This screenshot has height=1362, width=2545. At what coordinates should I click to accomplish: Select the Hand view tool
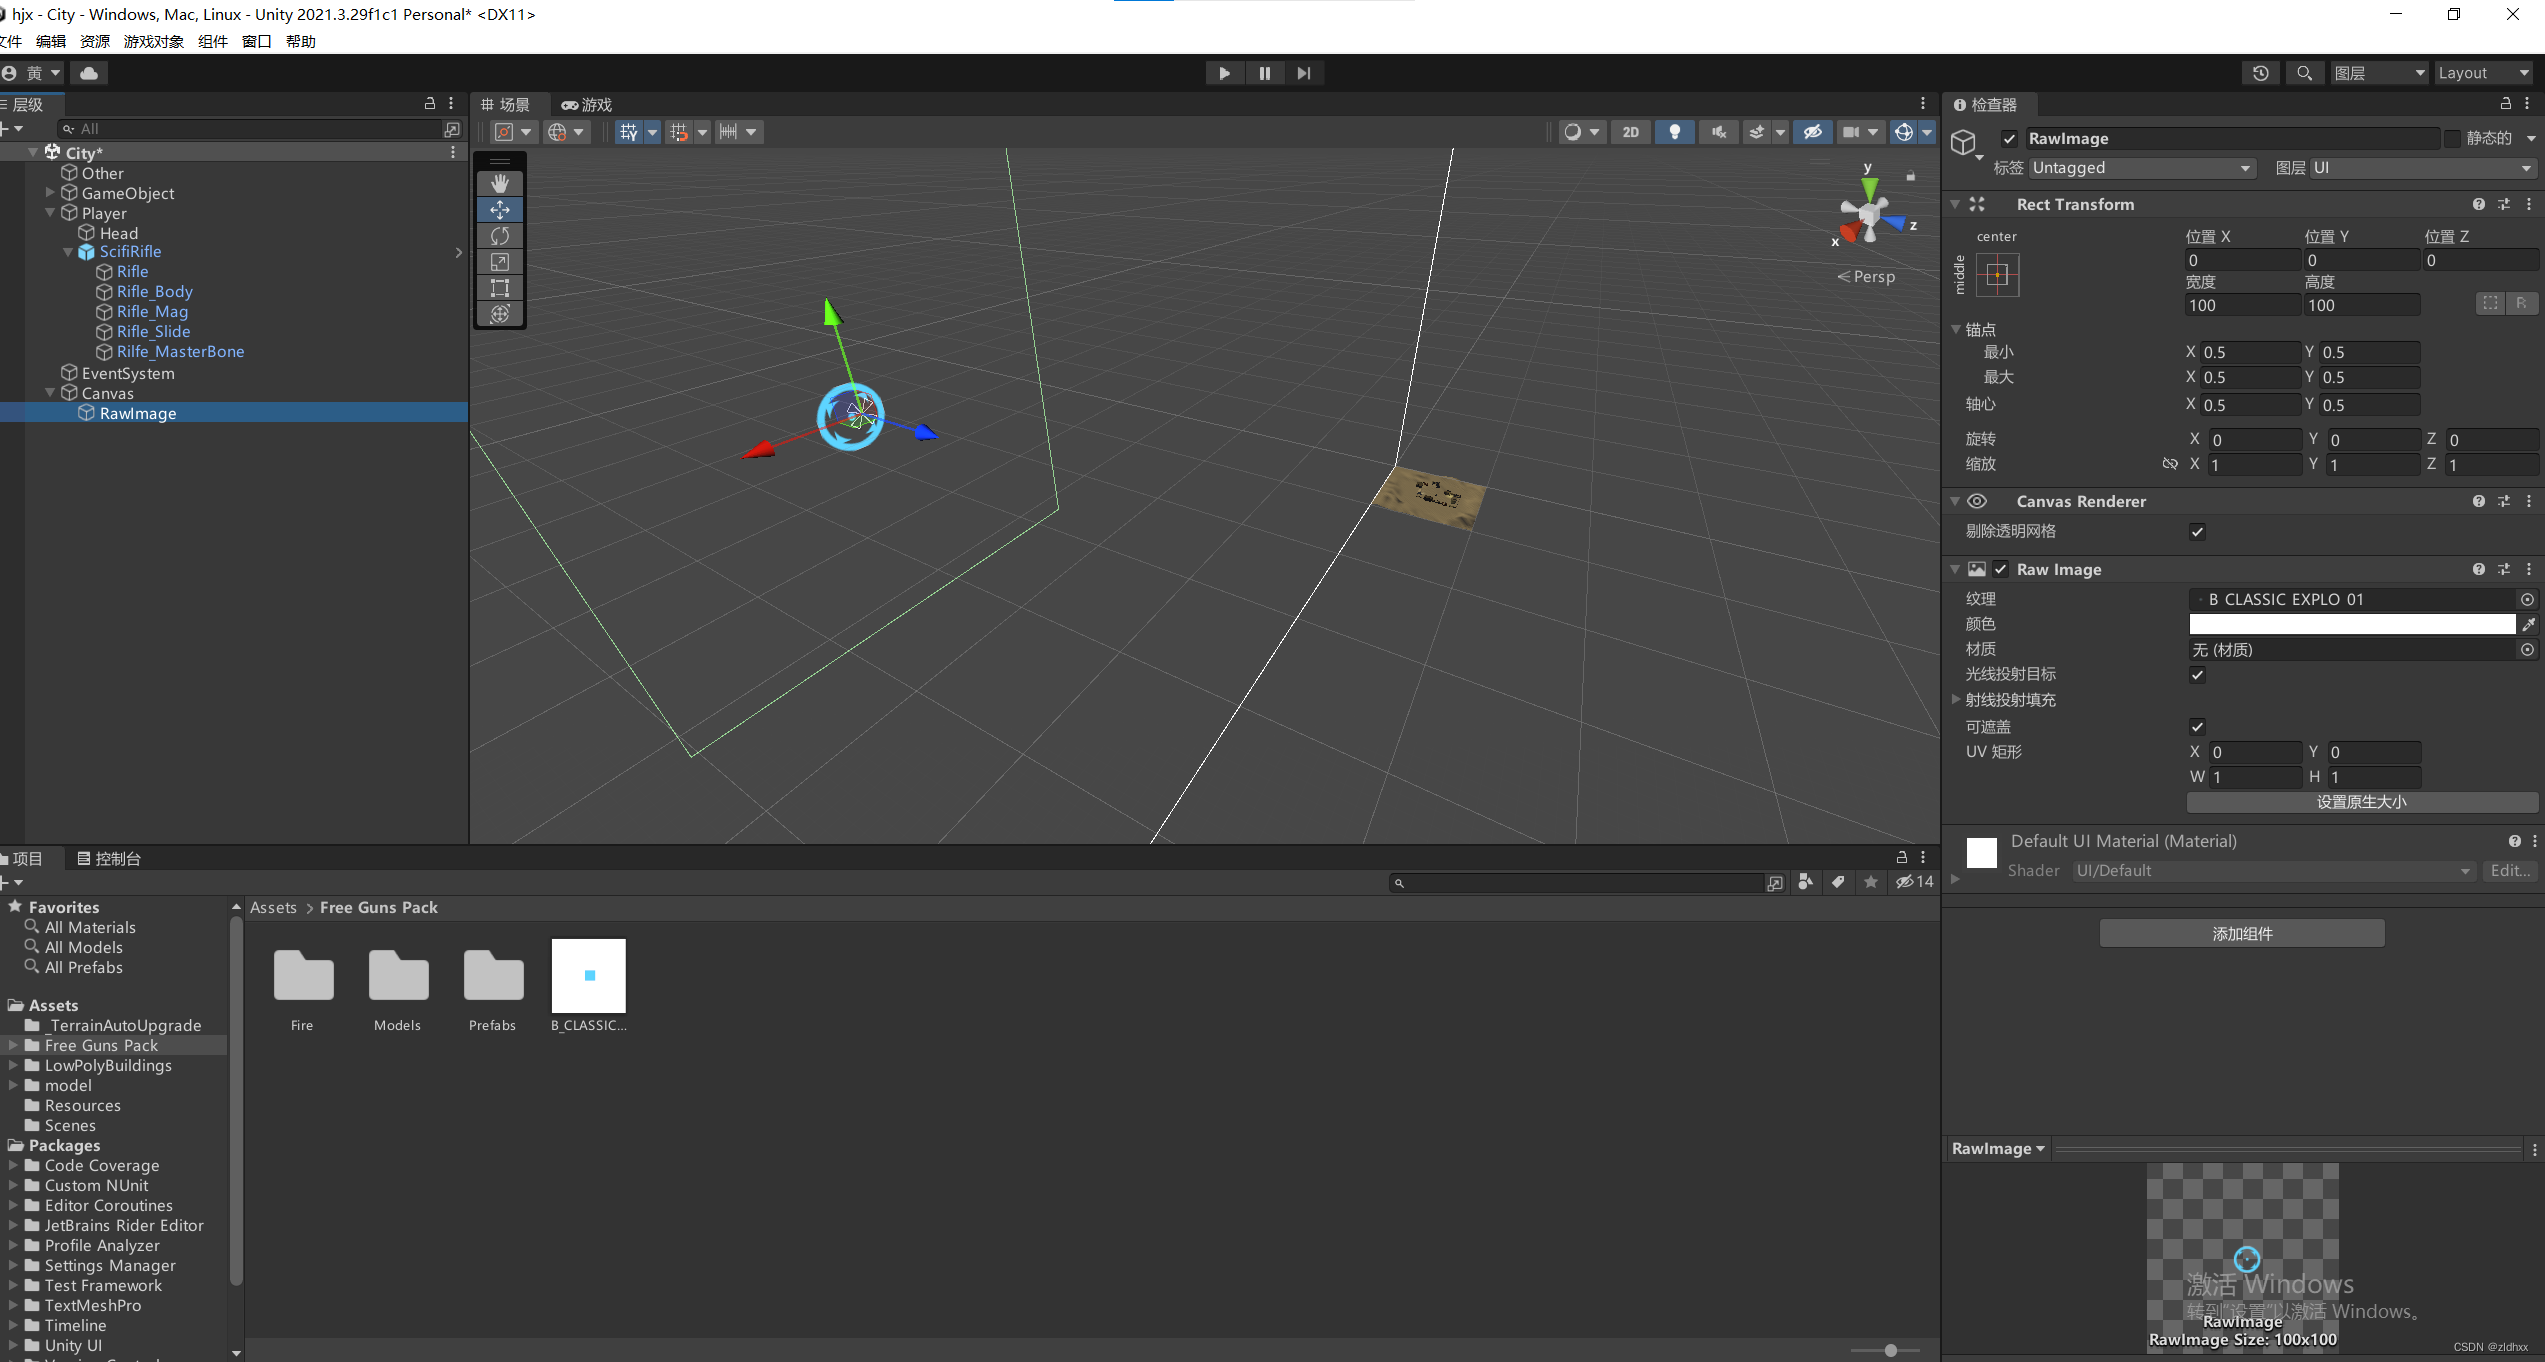(500, 183)
